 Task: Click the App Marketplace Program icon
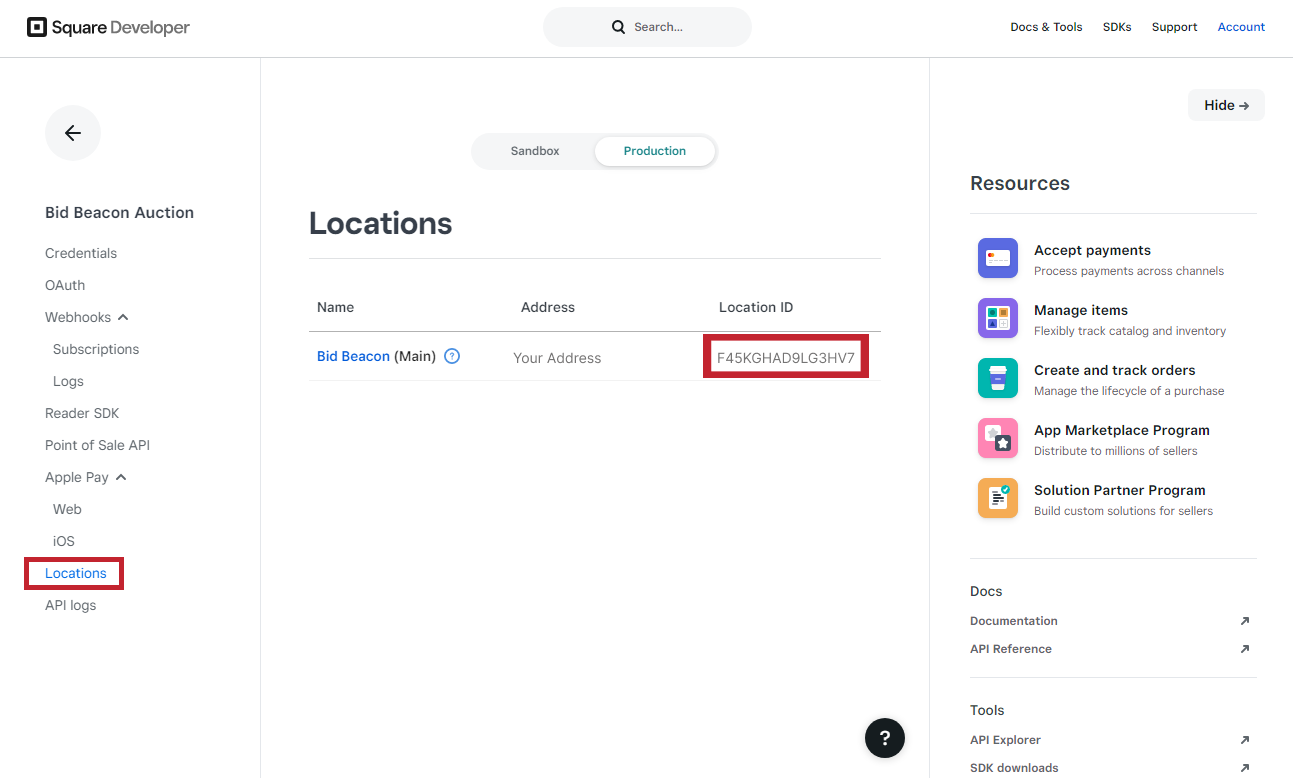pos(998,438)
